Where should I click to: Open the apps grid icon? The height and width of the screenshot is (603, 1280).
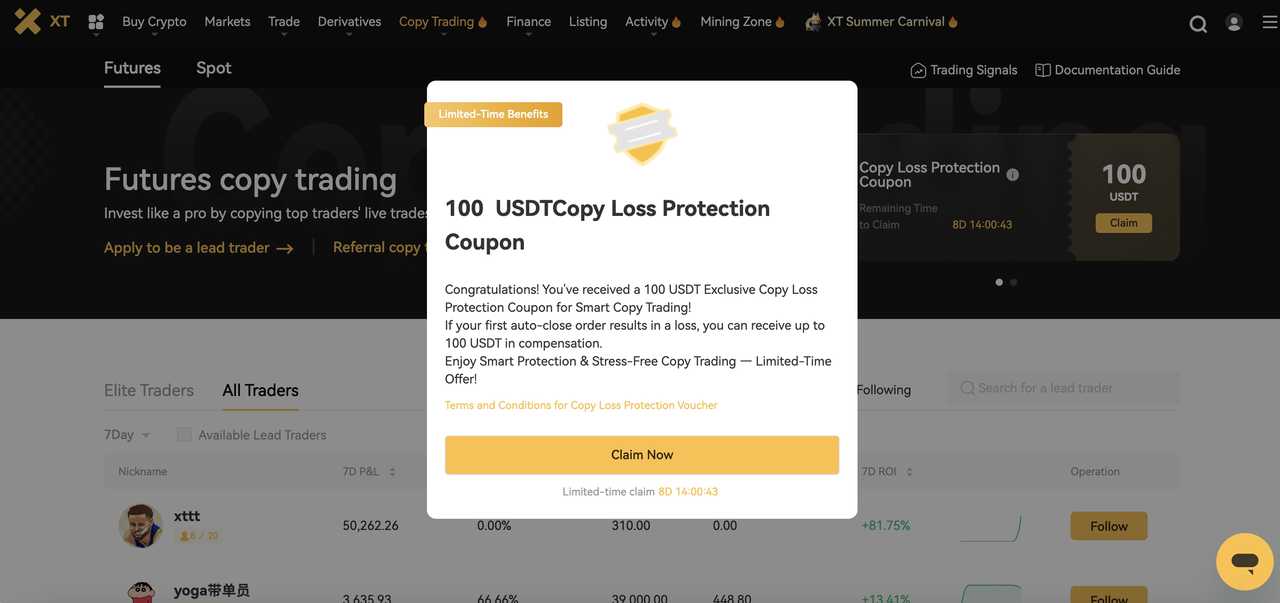tap(96, 22)
